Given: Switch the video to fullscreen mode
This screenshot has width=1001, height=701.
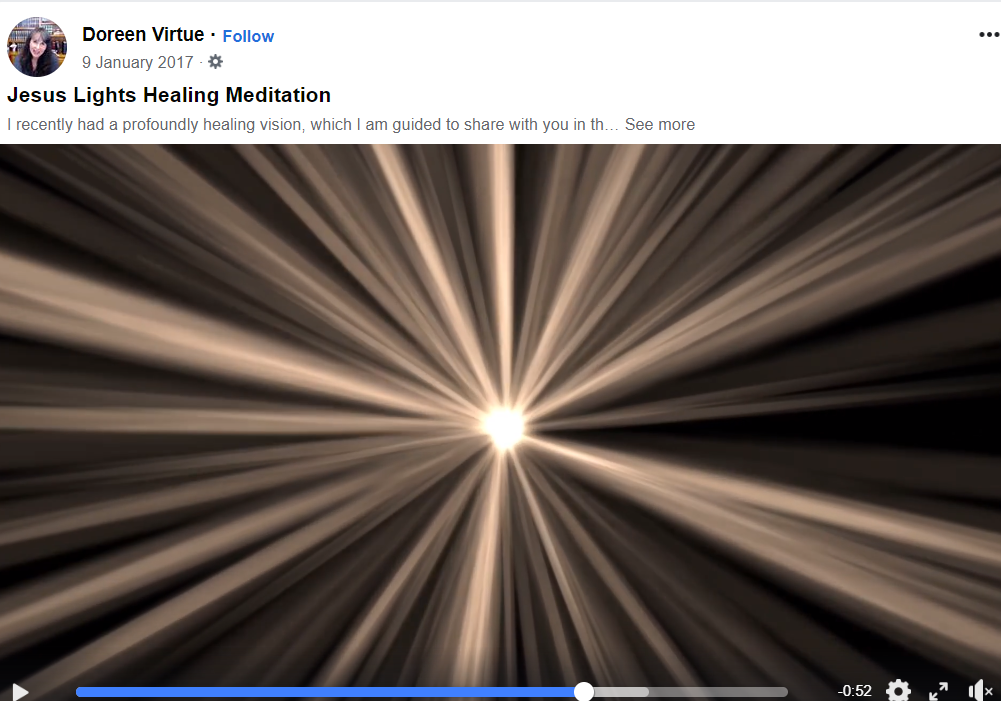Looking at the screenshot, I should 938,691.
